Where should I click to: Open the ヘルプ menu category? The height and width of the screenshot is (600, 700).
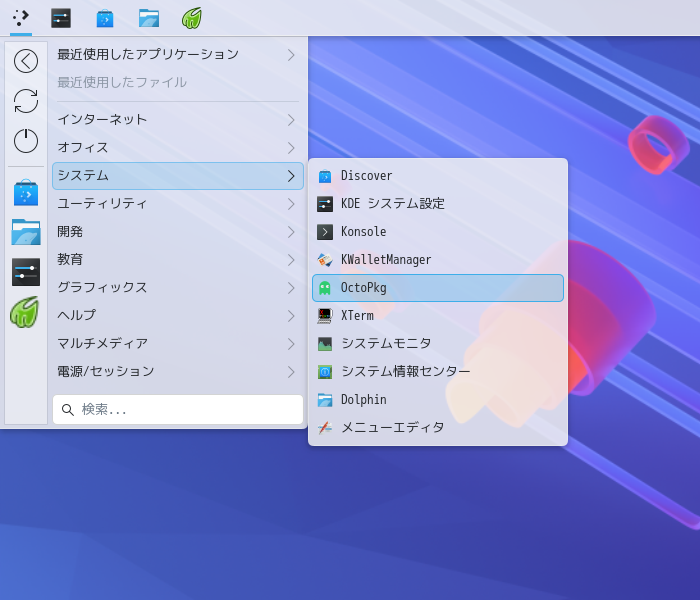(178, 316)
